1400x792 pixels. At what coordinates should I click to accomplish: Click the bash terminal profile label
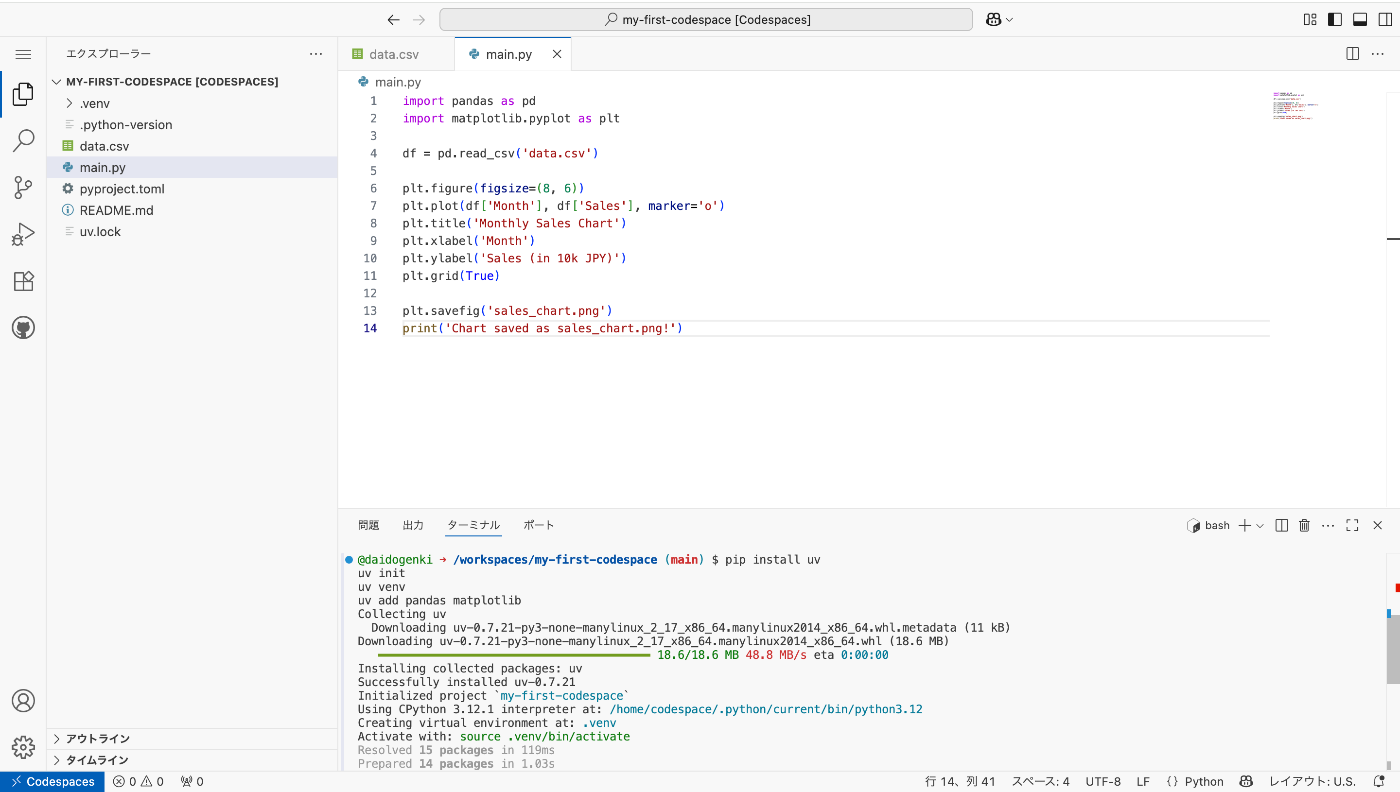[x=1208, y=525]
